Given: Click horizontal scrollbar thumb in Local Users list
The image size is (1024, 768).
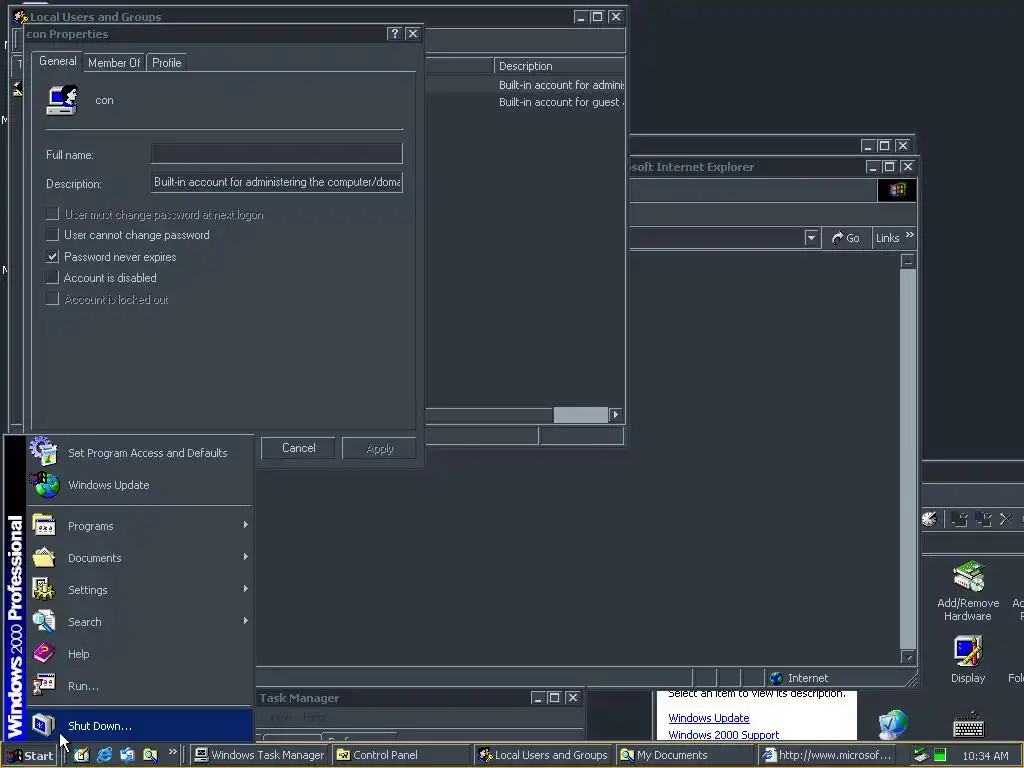Looking at the screenshot, I should point(581,415).
